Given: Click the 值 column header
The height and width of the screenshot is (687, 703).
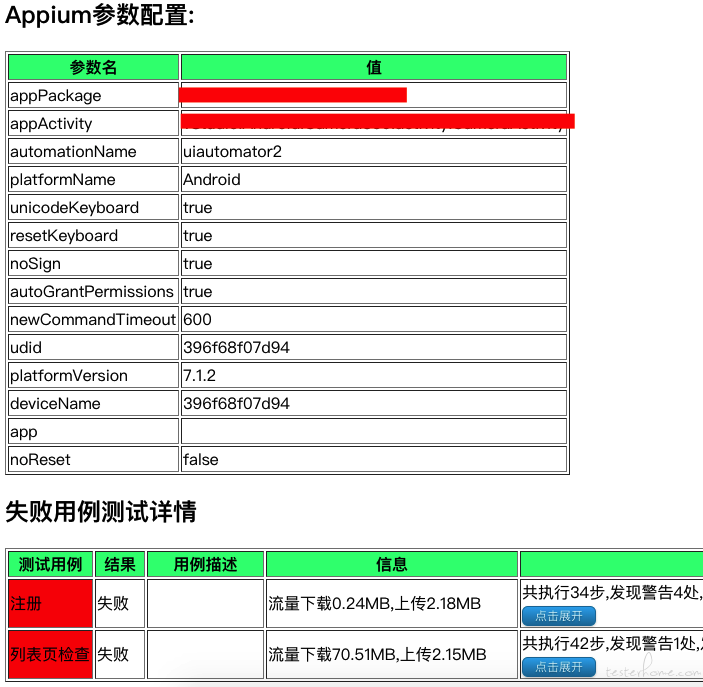Looking at the screenshot, I should tap(374, 67).
